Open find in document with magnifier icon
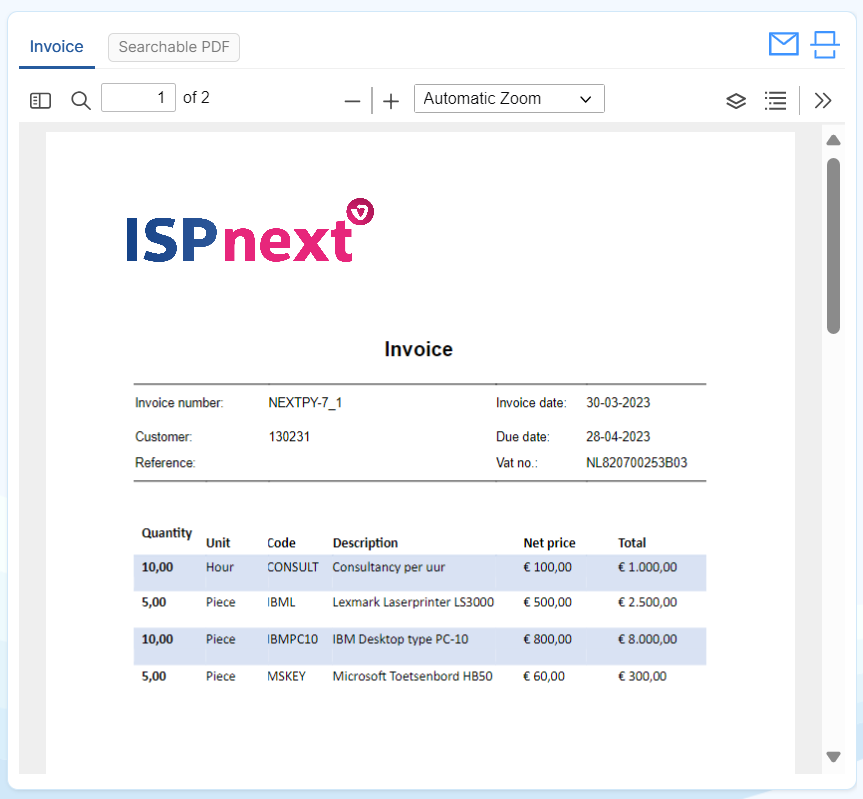Screen dimensions: 863x799 point(80,100)
